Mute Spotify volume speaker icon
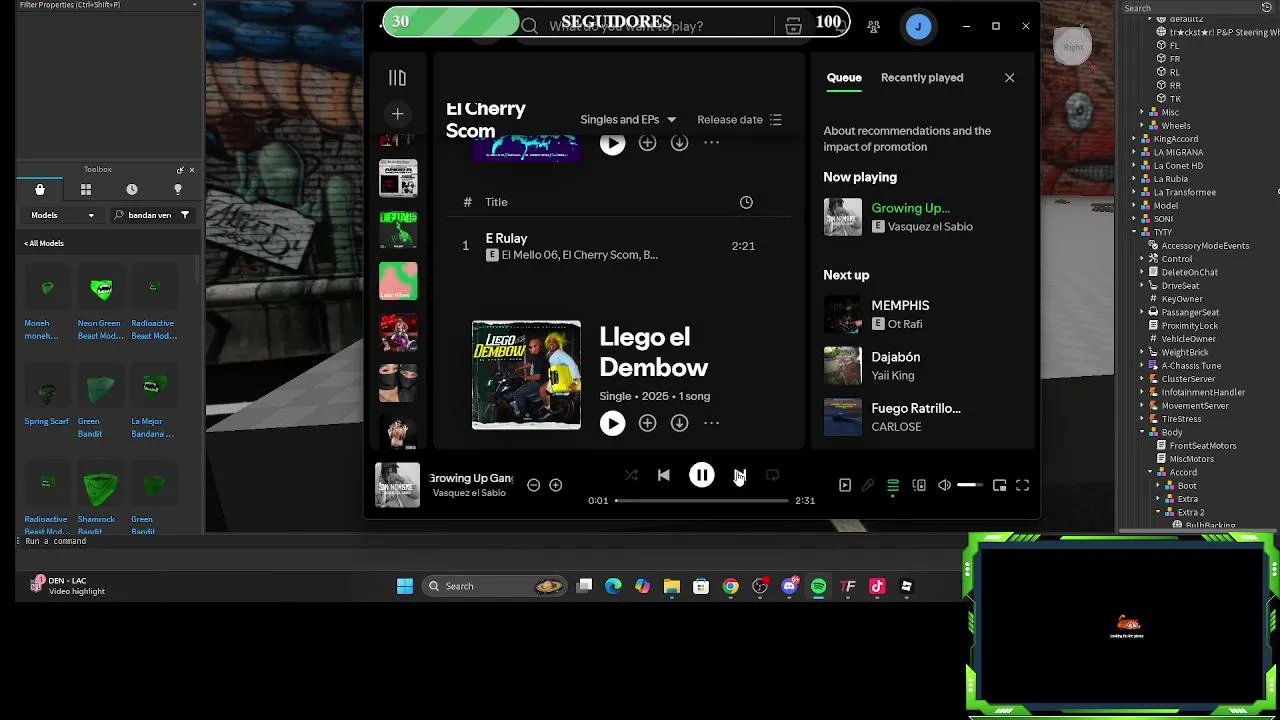 coord(944,485)
